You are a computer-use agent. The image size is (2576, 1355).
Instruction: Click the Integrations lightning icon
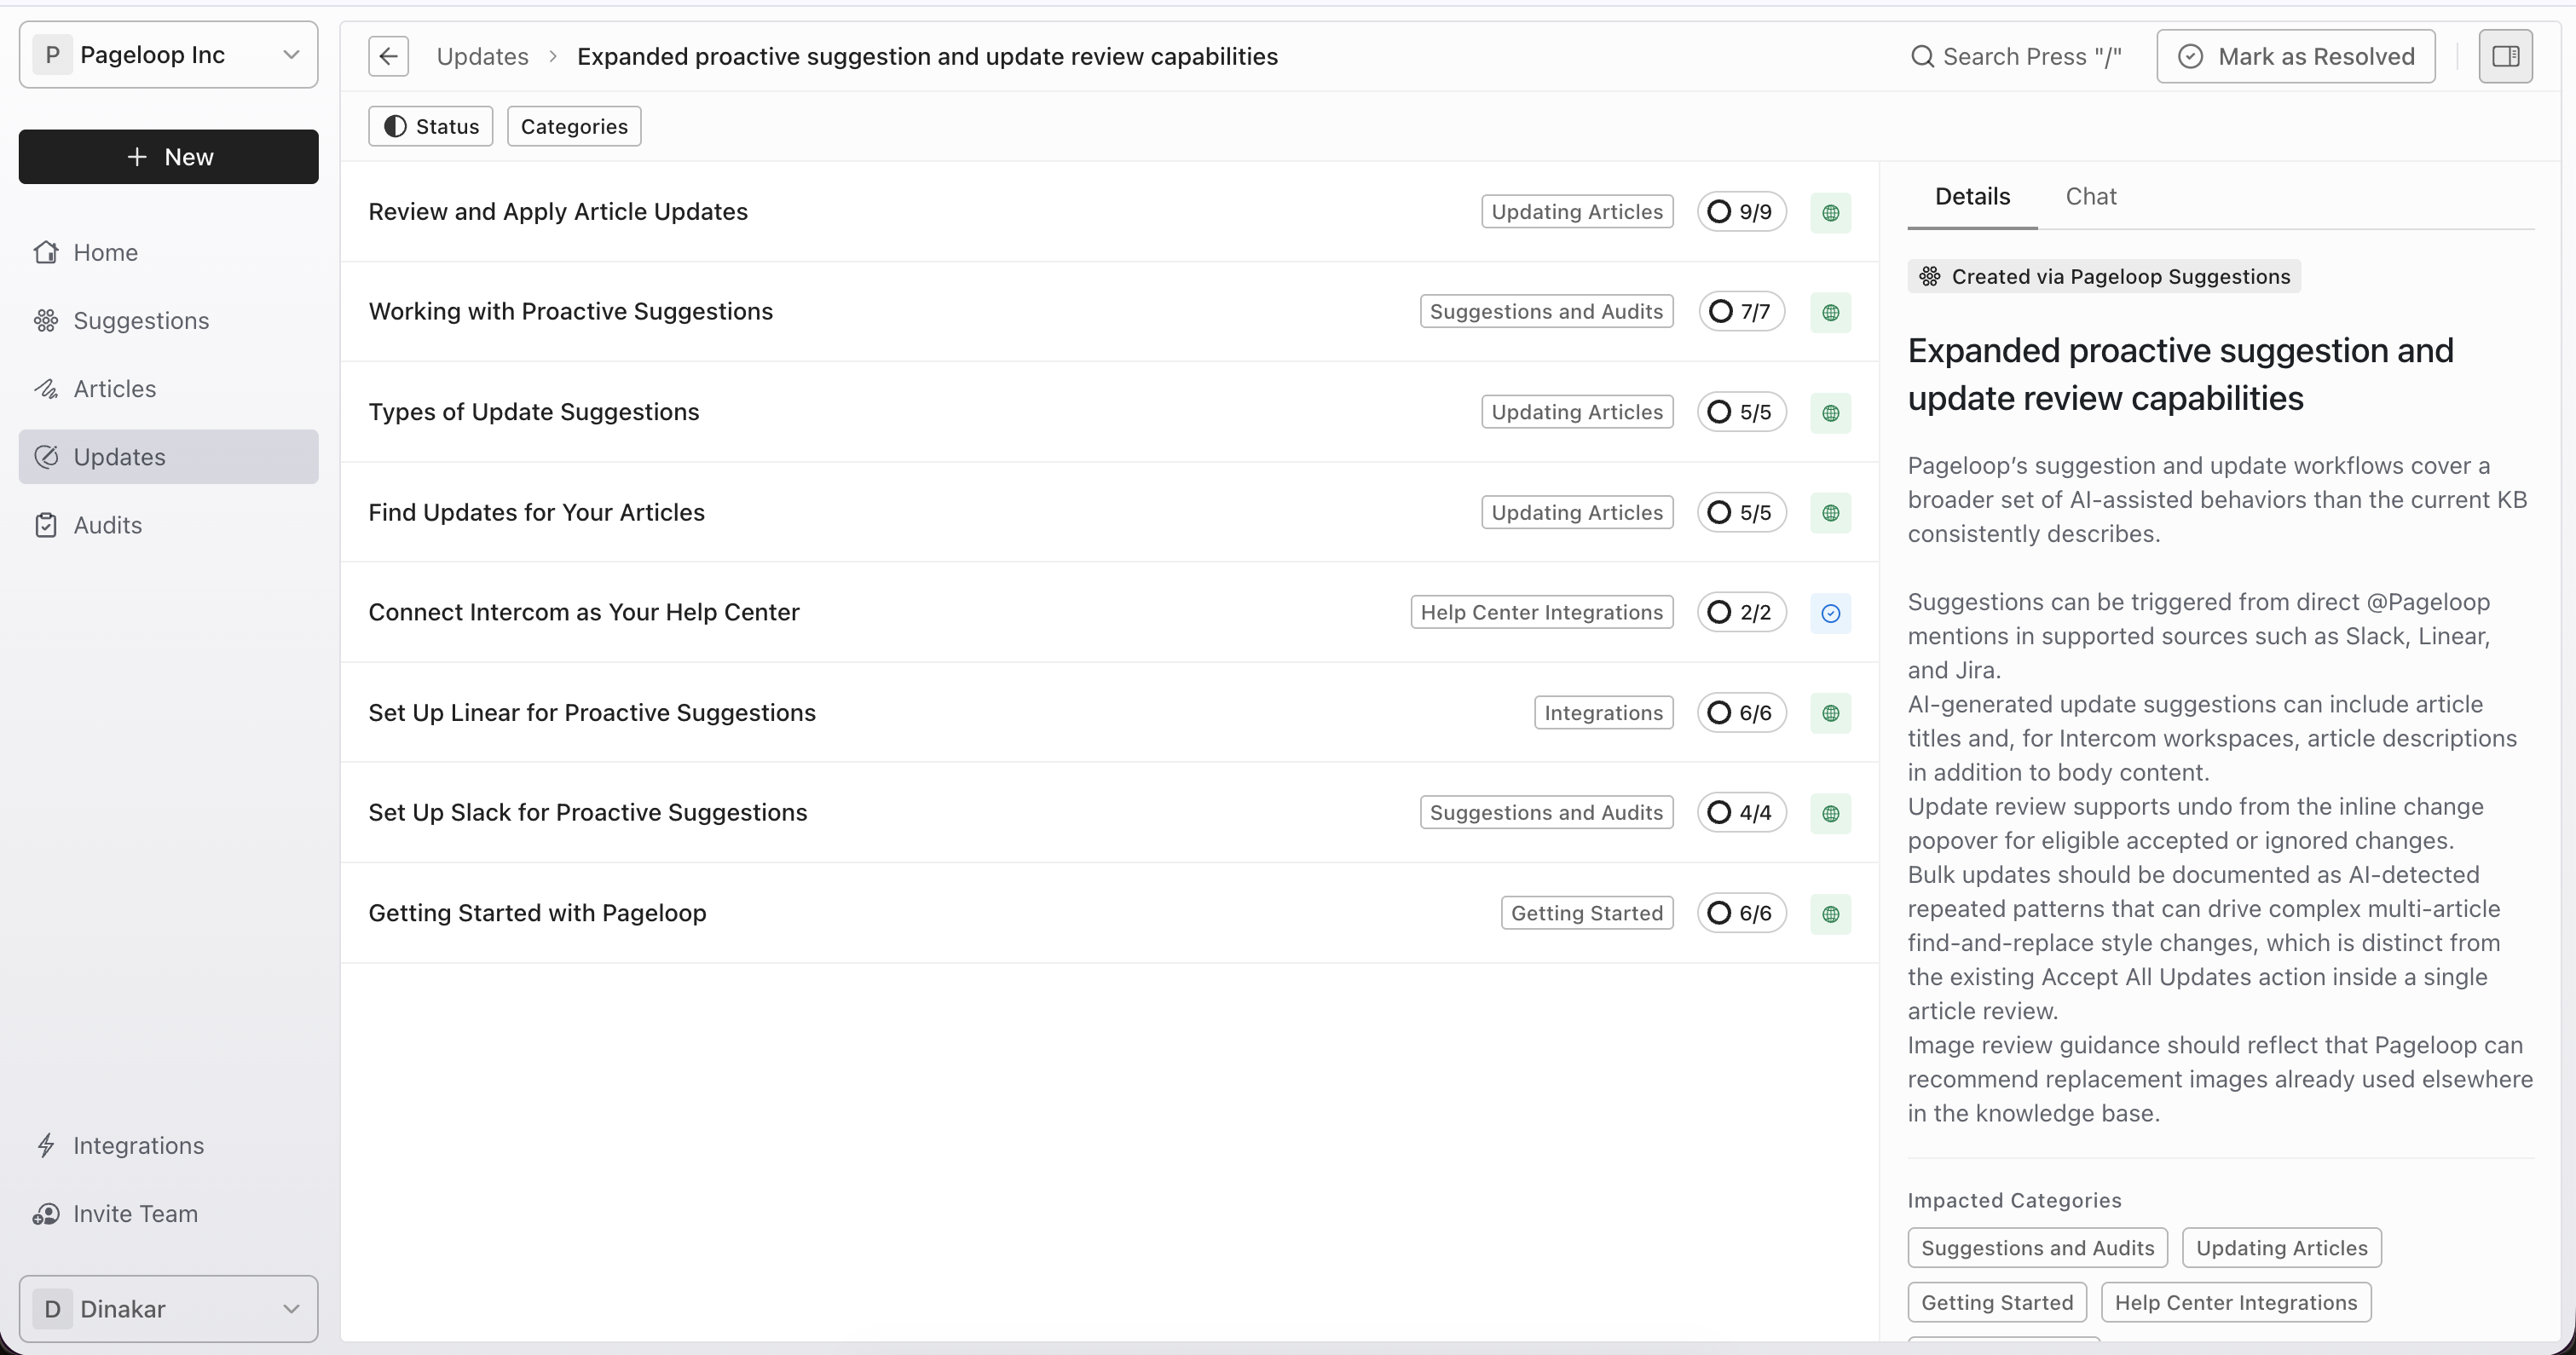46,1145
